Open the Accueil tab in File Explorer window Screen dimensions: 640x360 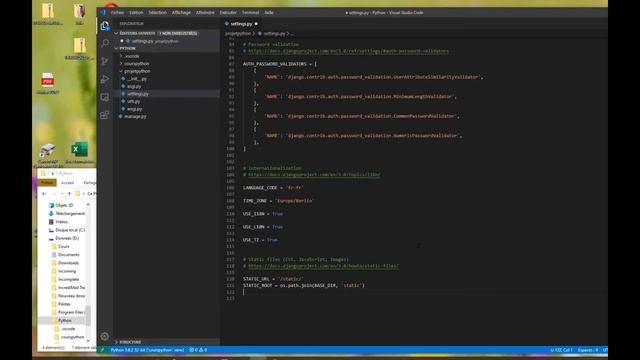point(67,182)
